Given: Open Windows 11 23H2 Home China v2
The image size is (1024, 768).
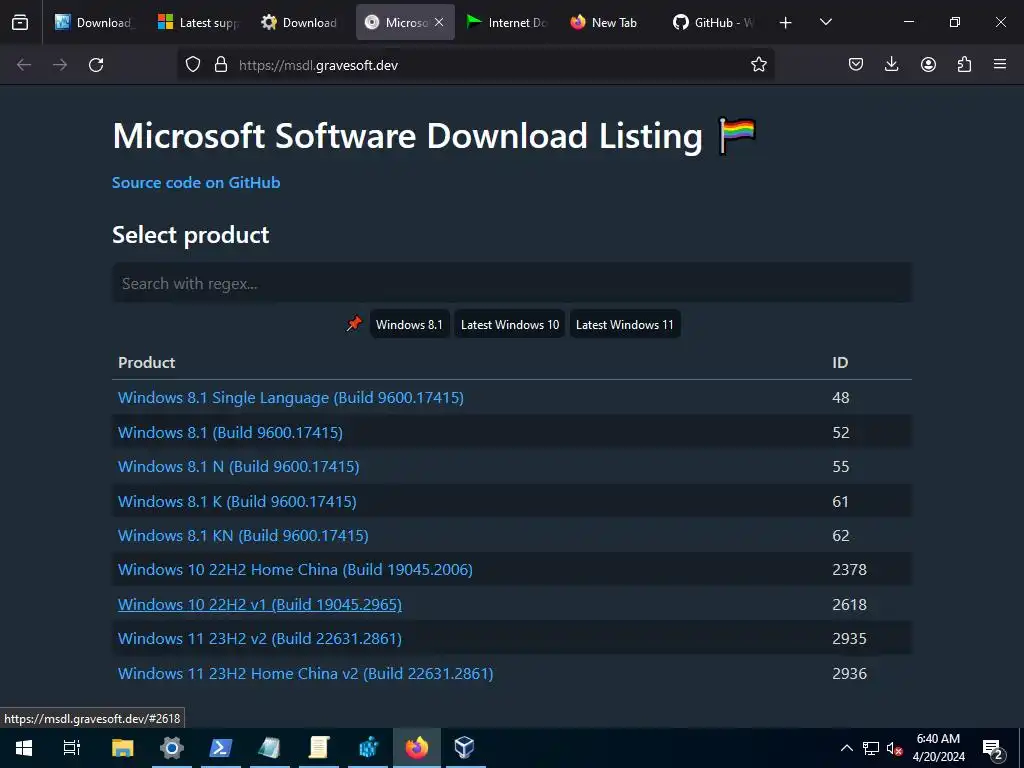Looking at the screenshot, I should (306, 673).
